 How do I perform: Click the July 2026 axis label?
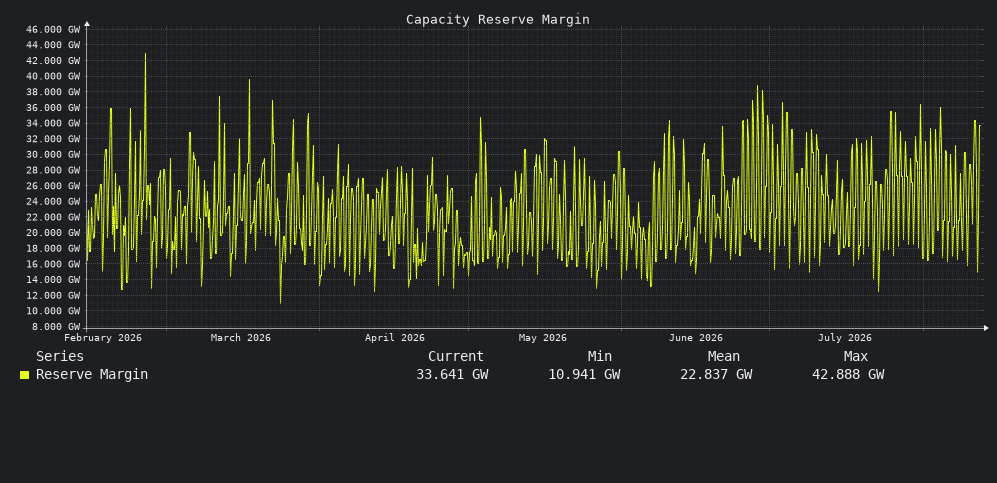[845, 337]
